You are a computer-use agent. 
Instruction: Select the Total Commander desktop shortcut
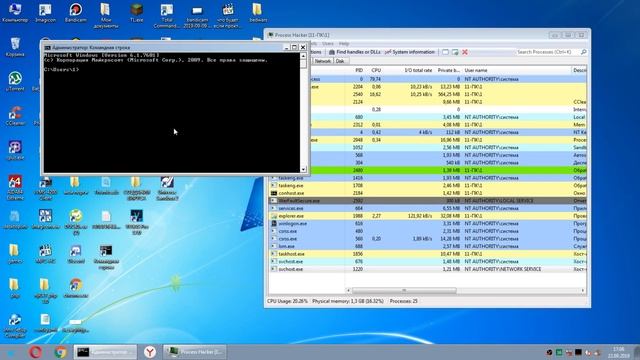point(167,15)
